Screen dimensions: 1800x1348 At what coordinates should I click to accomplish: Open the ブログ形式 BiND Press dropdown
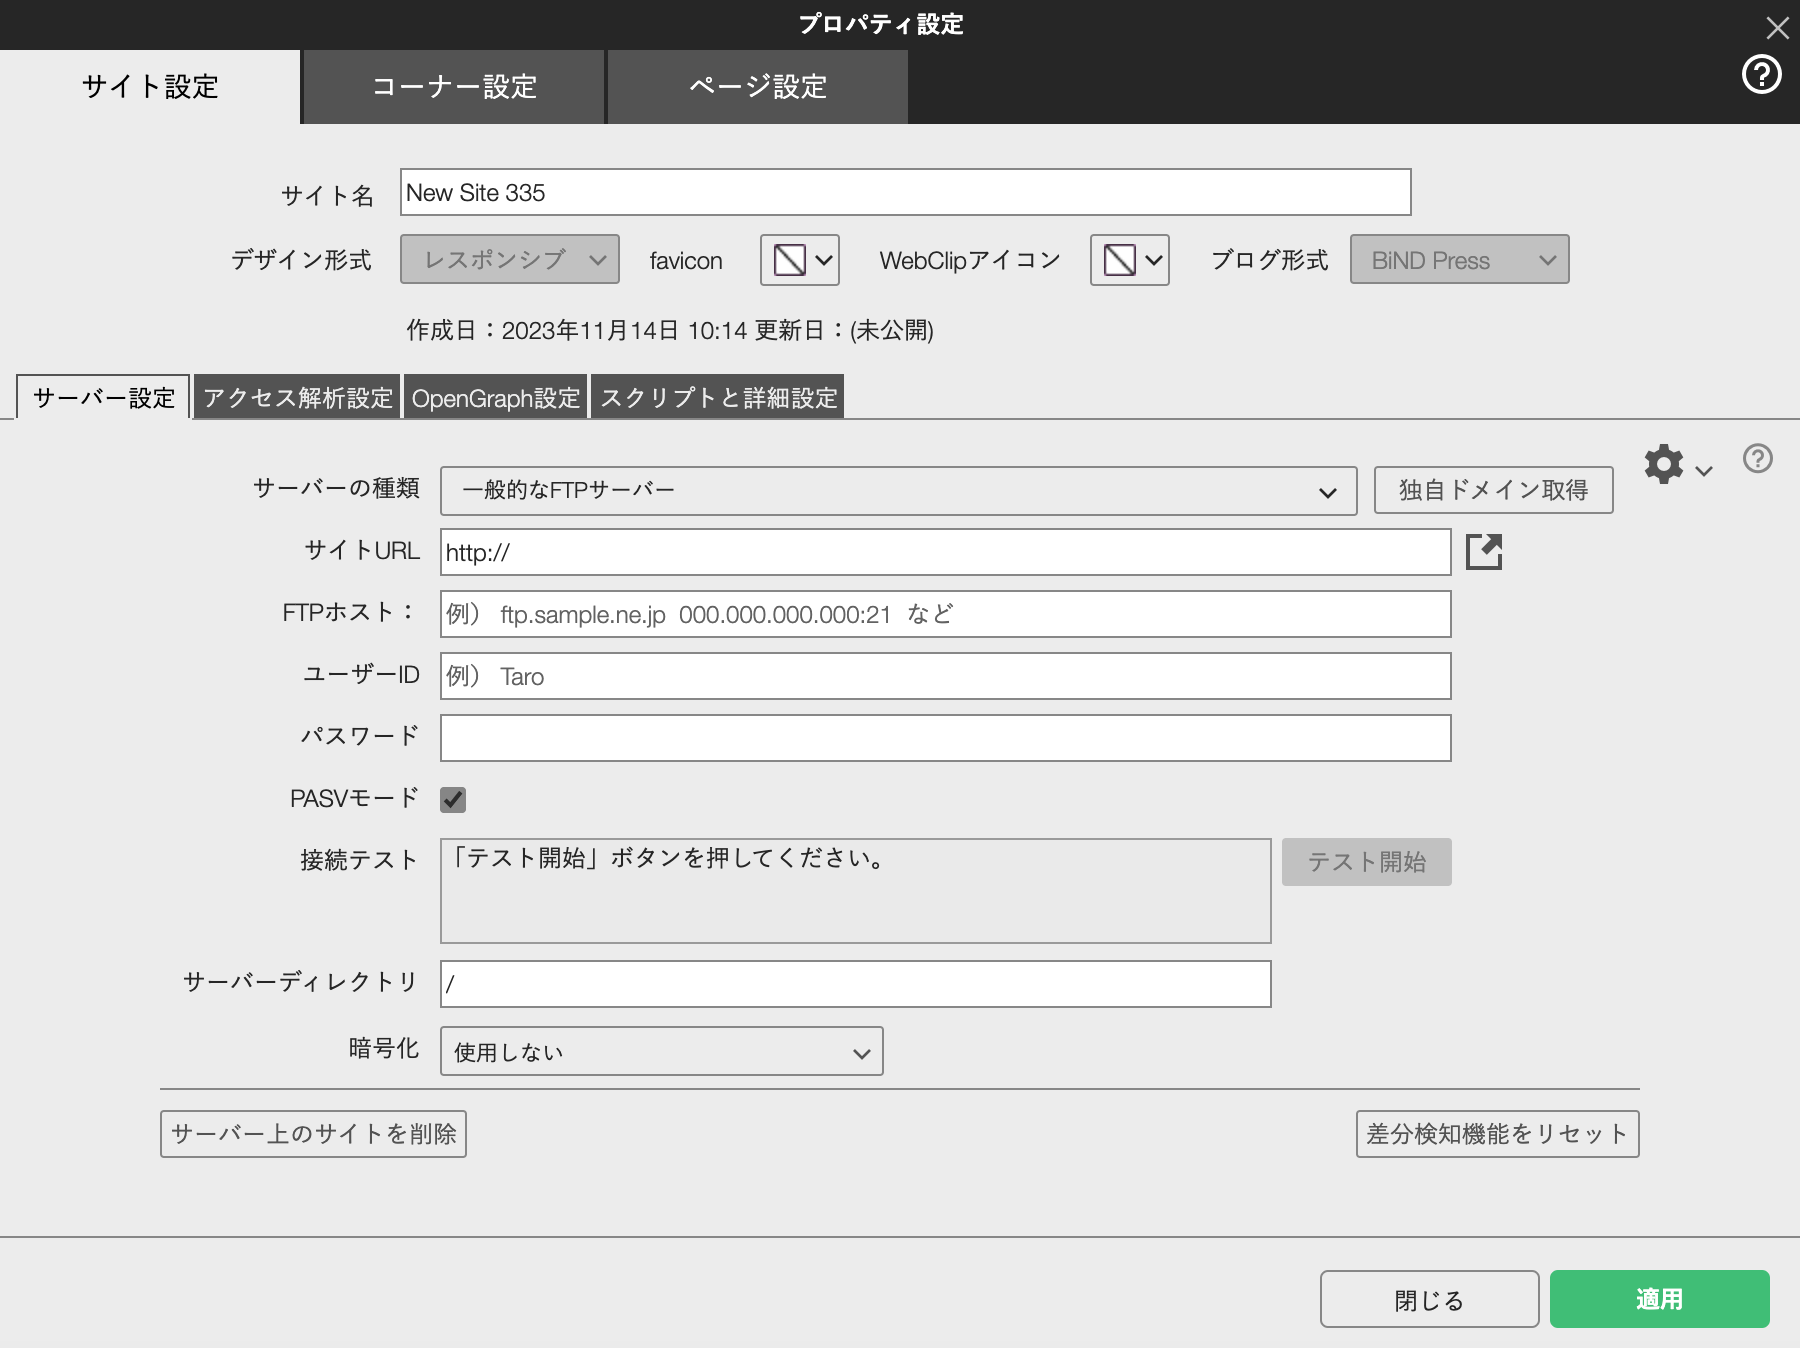1458,260
